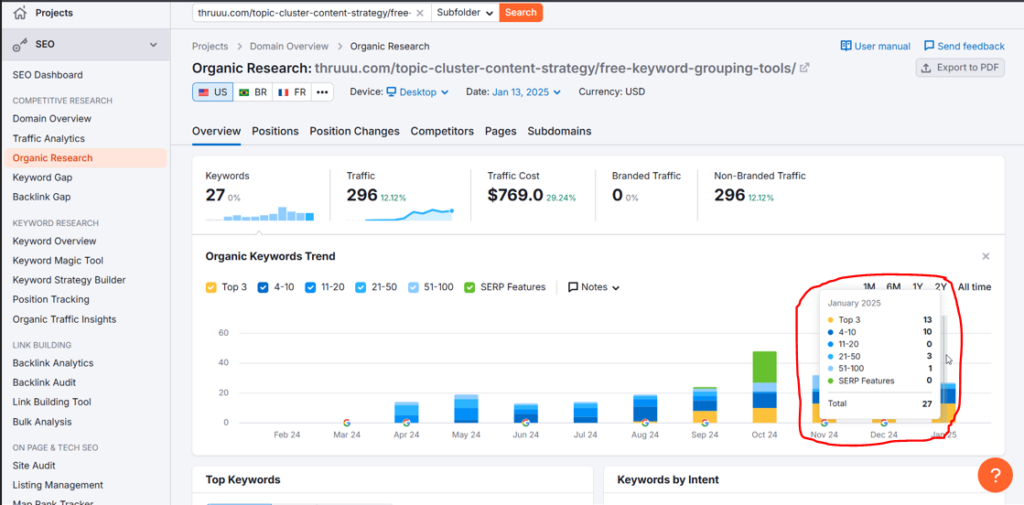
Task: Select the US database flag
Action: pos(212,92)
